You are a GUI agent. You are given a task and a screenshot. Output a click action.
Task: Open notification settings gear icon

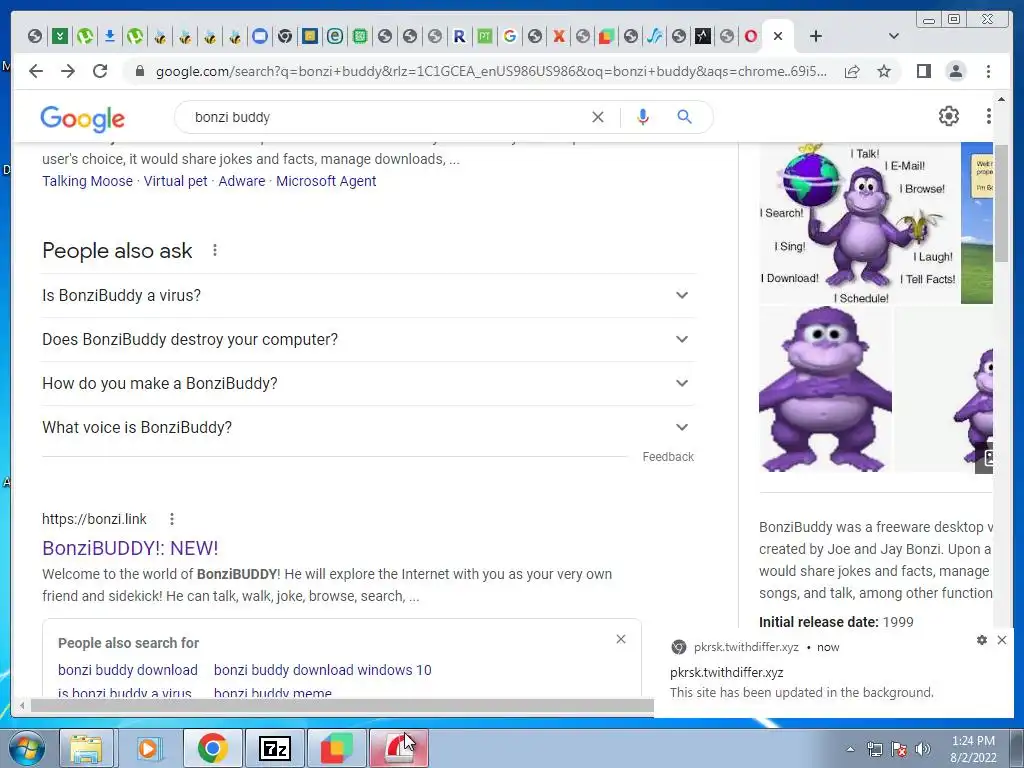click(982, 640)
